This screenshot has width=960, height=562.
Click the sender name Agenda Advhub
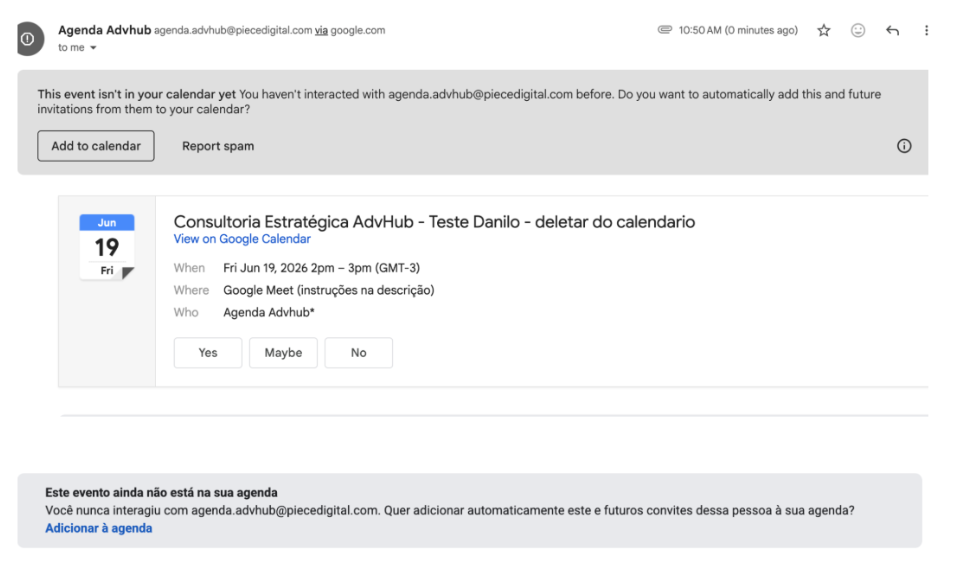click(x=105, y=30)
